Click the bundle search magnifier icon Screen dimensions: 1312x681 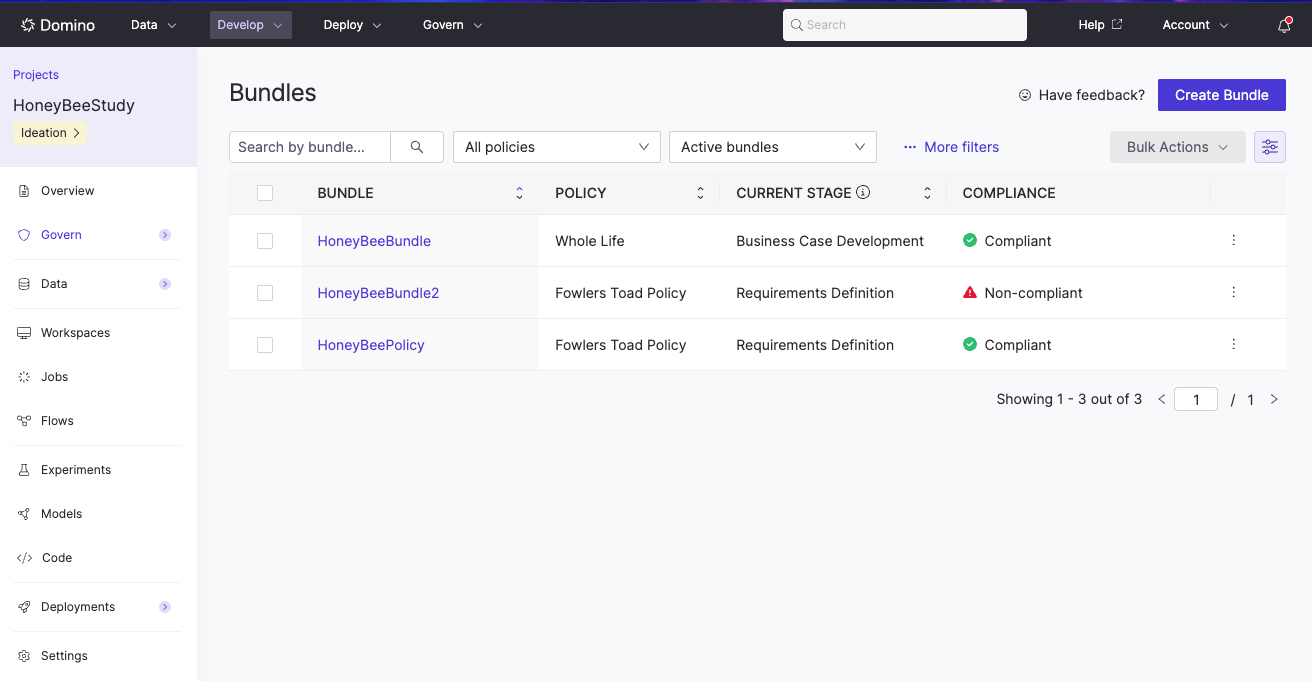click(x=417, y=147)
